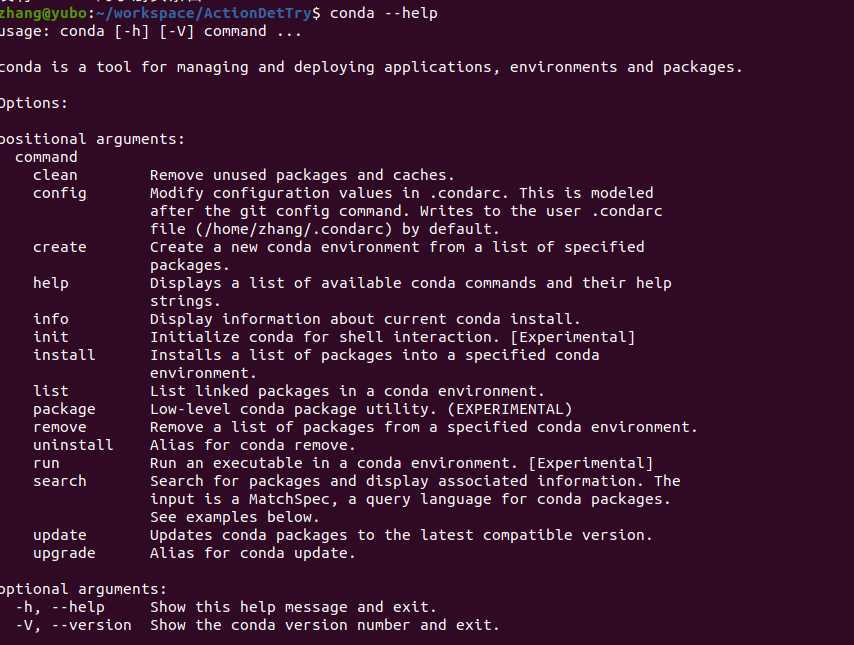Click the '-V, --version' option flag
Screen dimensions: 854x645
pyautogui.click(x=73, y=625)
